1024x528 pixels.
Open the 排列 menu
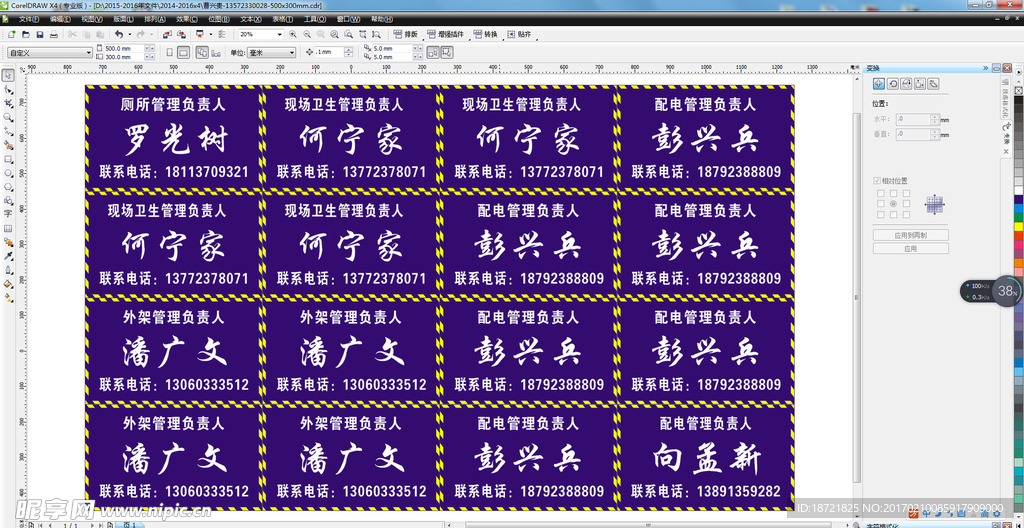coord(155,20)
